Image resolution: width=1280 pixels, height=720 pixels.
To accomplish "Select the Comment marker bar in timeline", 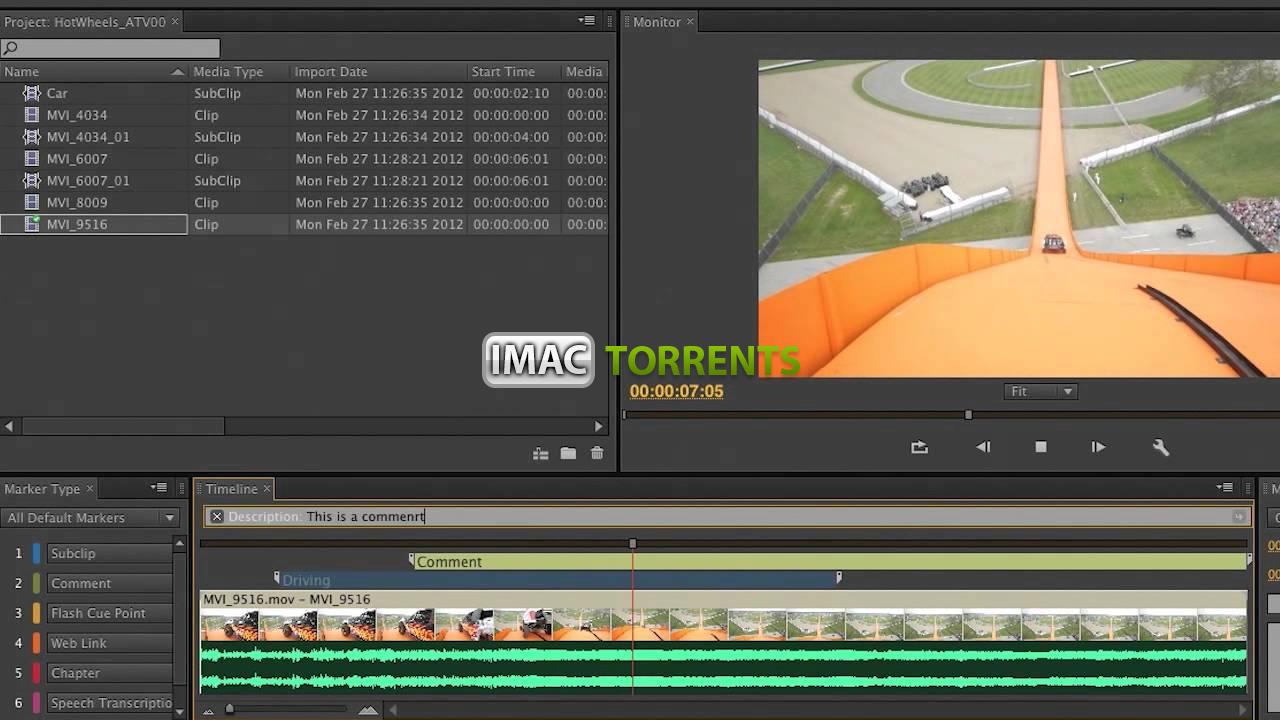I will tap(830, 562).
